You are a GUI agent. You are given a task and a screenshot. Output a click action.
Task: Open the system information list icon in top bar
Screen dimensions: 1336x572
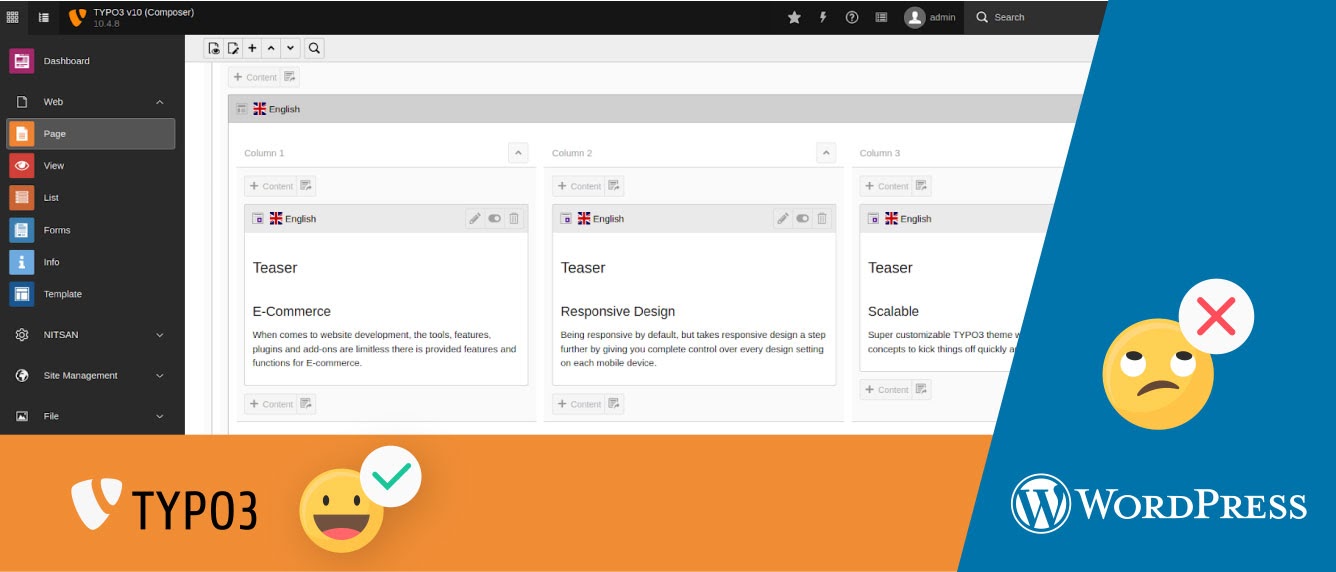(881, 17)
